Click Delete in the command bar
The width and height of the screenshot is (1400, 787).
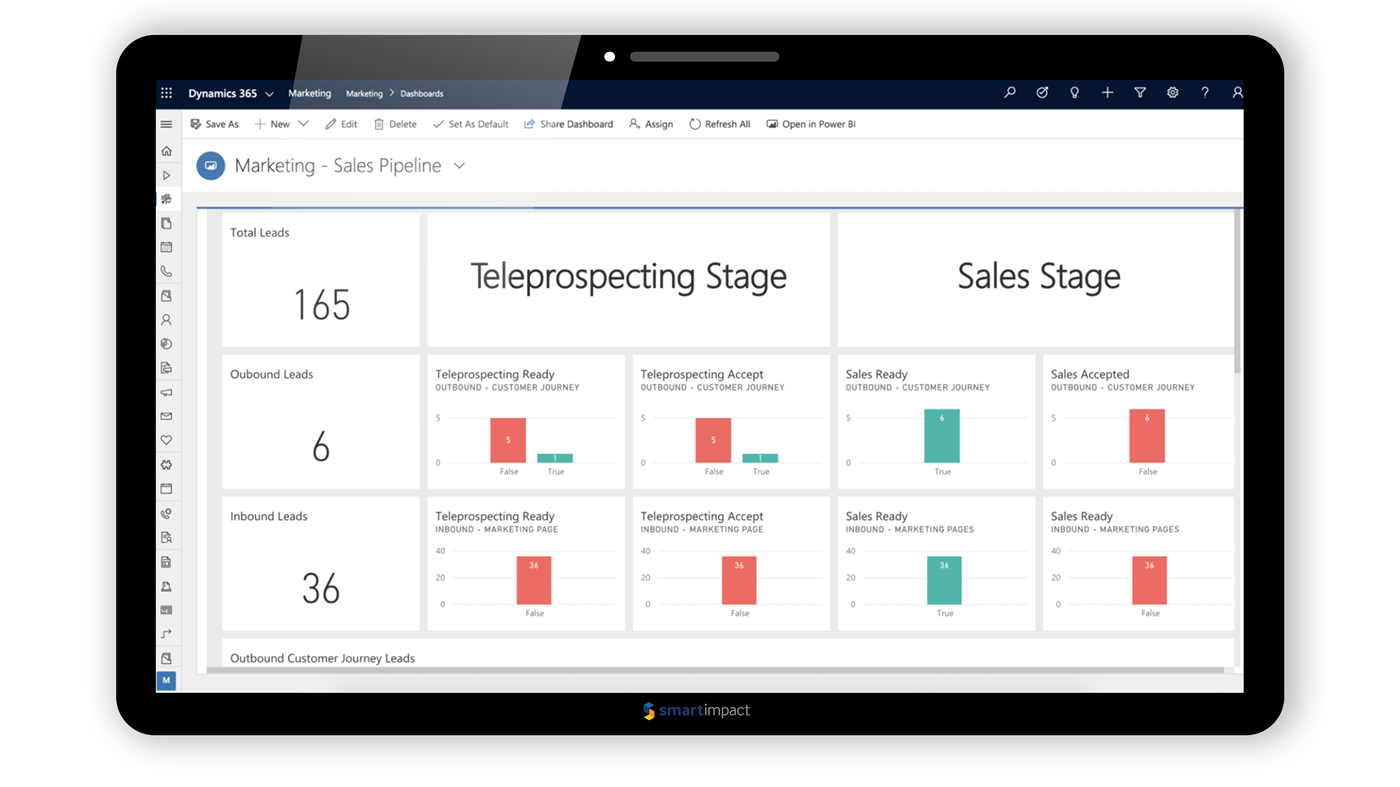click(x=395, y=124)
